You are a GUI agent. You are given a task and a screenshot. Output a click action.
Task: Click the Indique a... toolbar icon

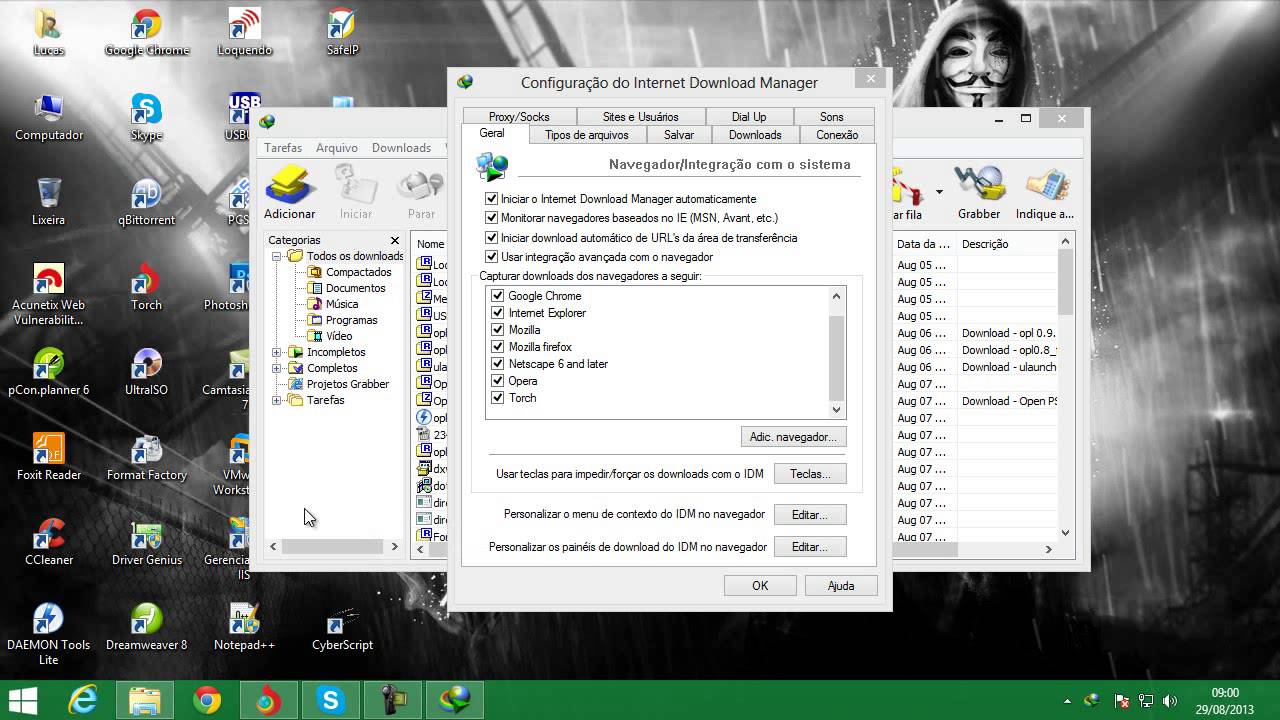(1044, 192)
